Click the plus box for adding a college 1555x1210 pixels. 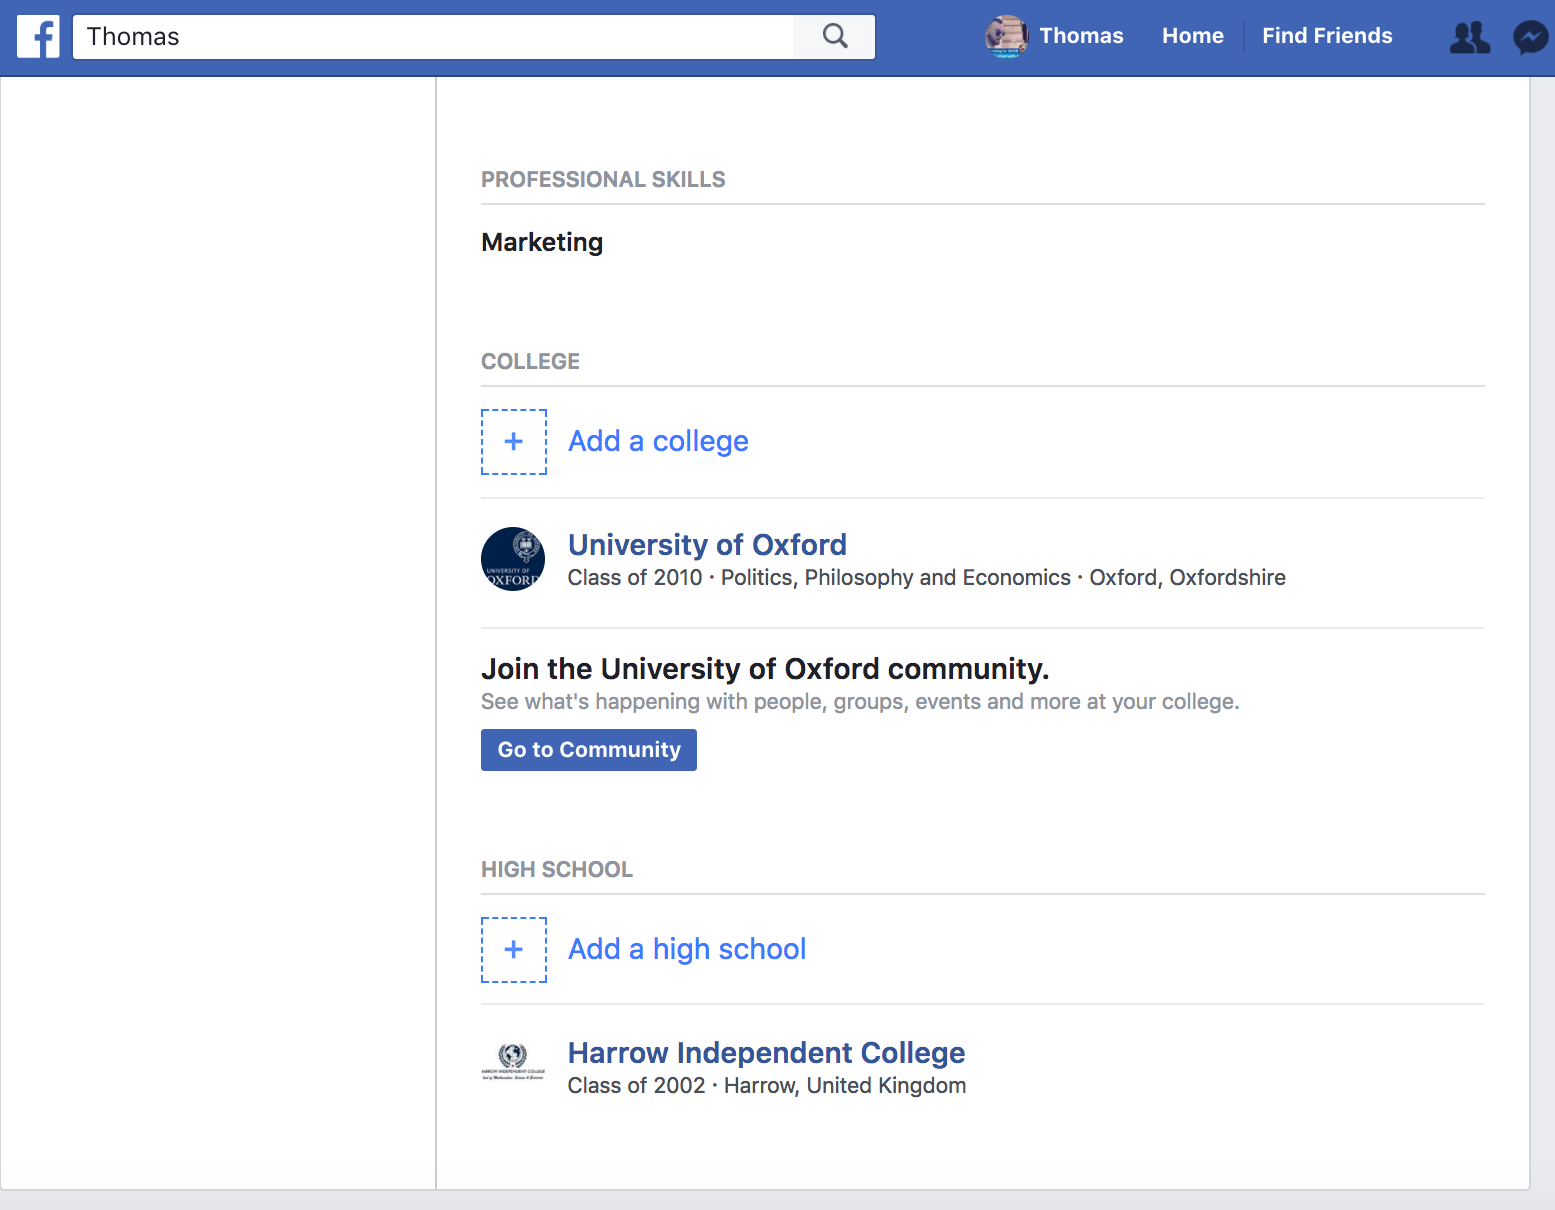pos(514,442)
